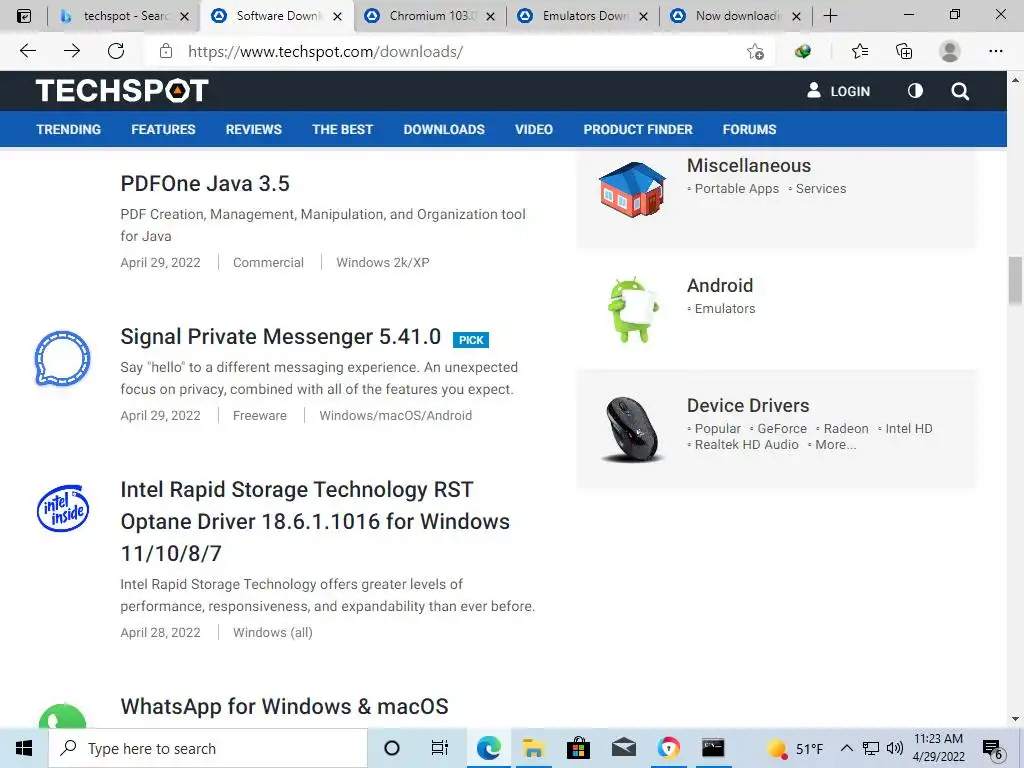Screen dimensions: 1024x768
Task: Click the taskbar search box
Action: 208,748
